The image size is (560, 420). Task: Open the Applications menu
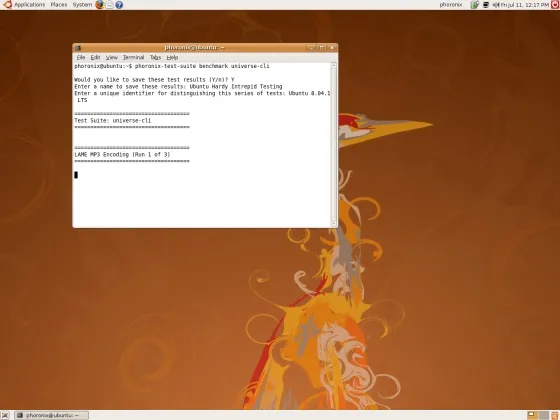[29, 5]
